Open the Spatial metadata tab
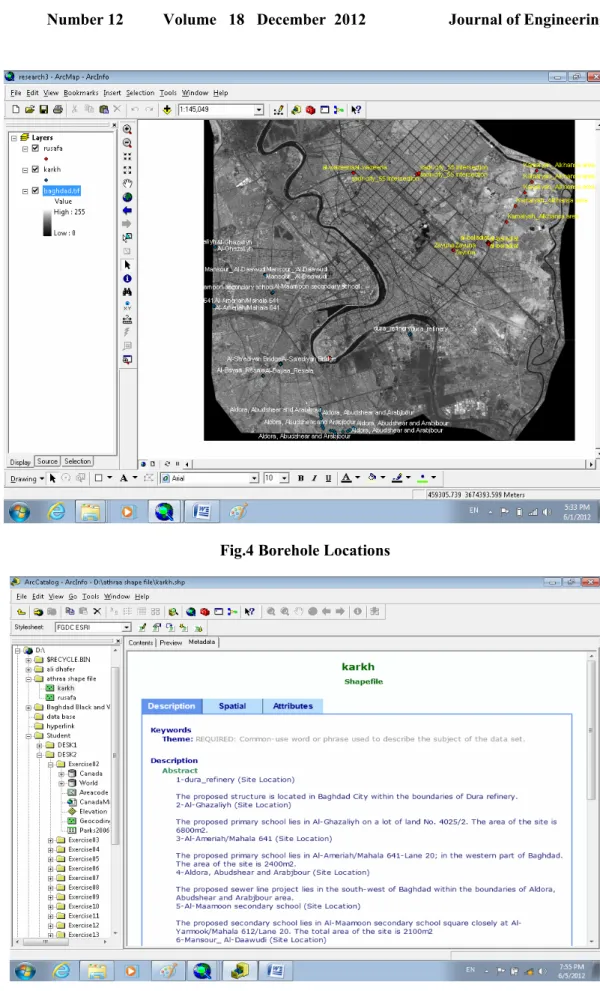This screenshot has width=600, height=991. (232, 706)
